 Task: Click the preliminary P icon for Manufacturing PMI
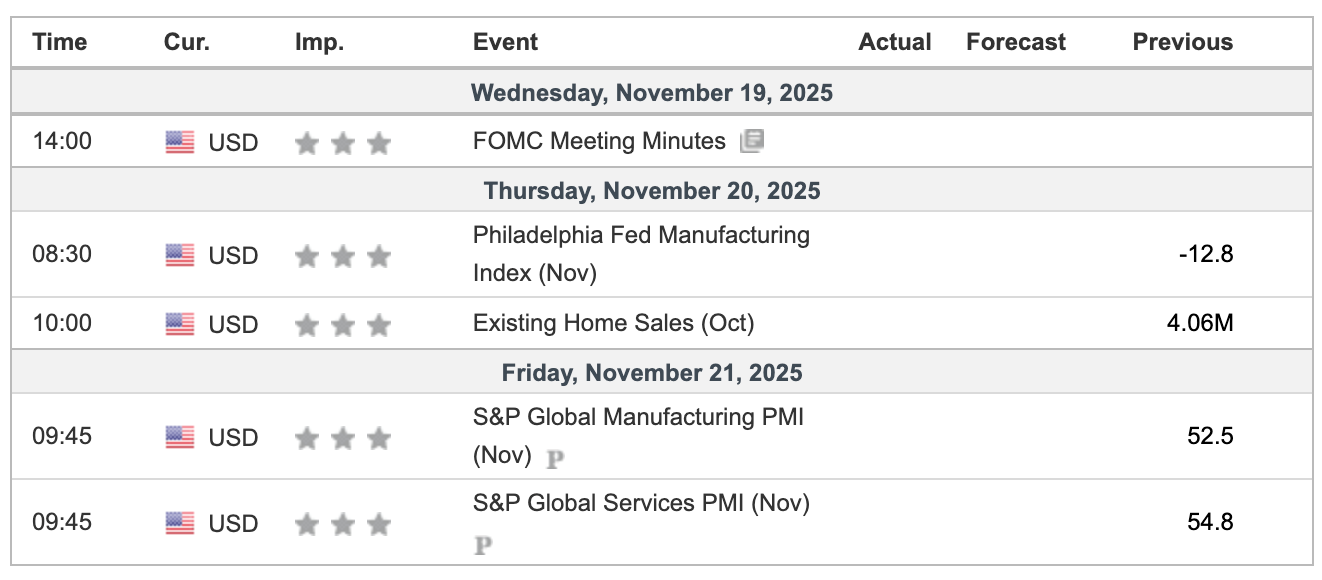555,459
